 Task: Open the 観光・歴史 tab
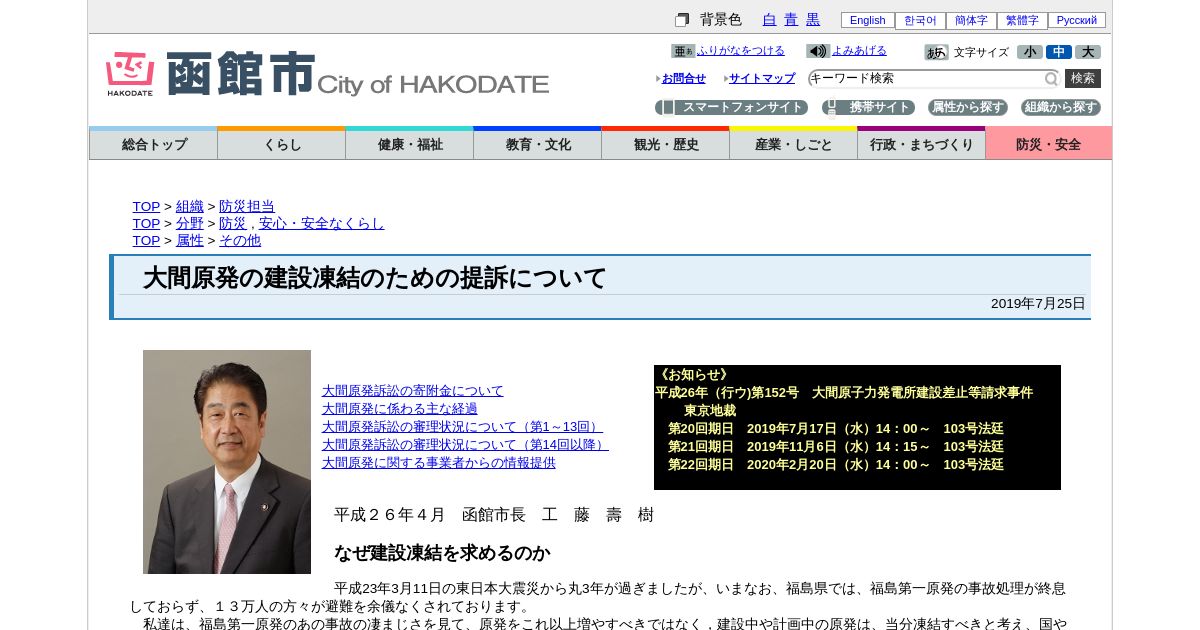(x=665, y=144)
